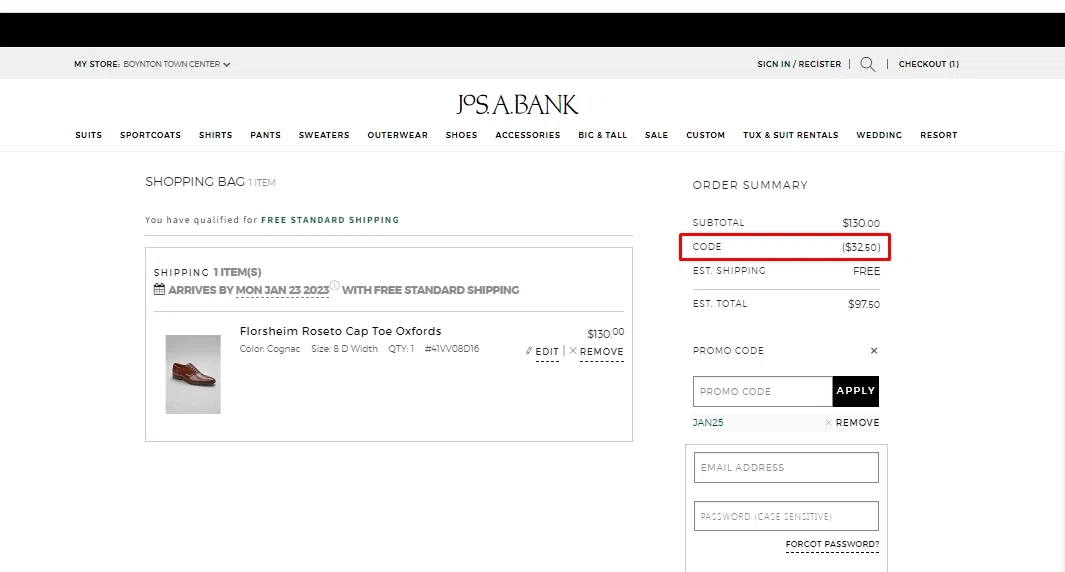
Task: Click the item number #41VV08D16
Action: pos(452,348)
